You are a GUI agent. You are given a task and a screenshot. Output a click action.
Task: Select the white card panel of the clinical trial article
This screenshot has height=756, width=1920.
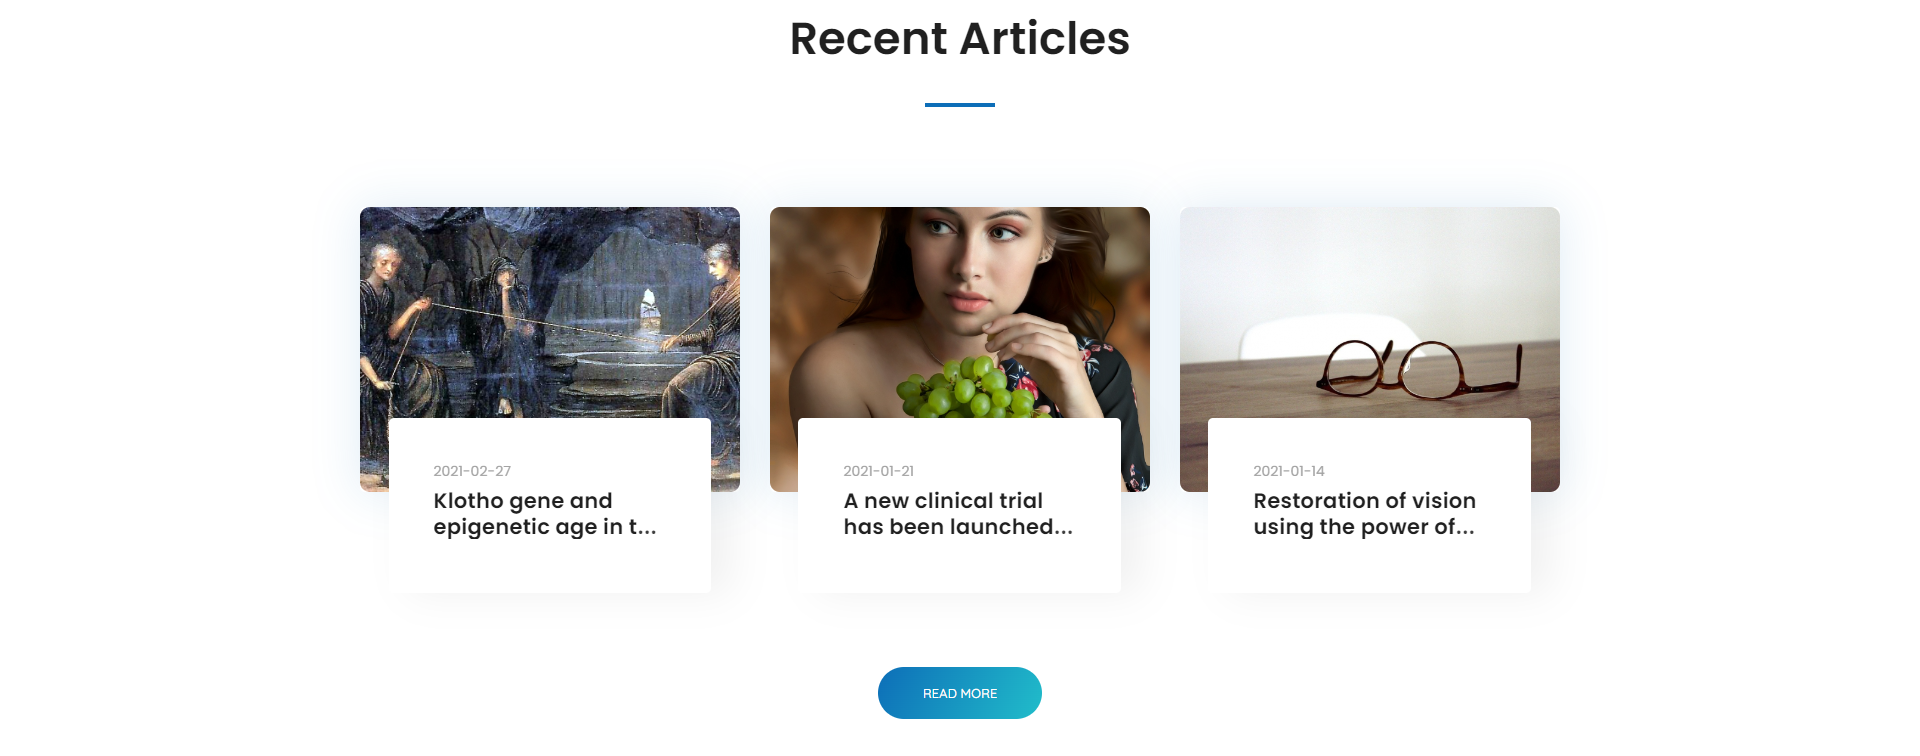tap(960, 505)
